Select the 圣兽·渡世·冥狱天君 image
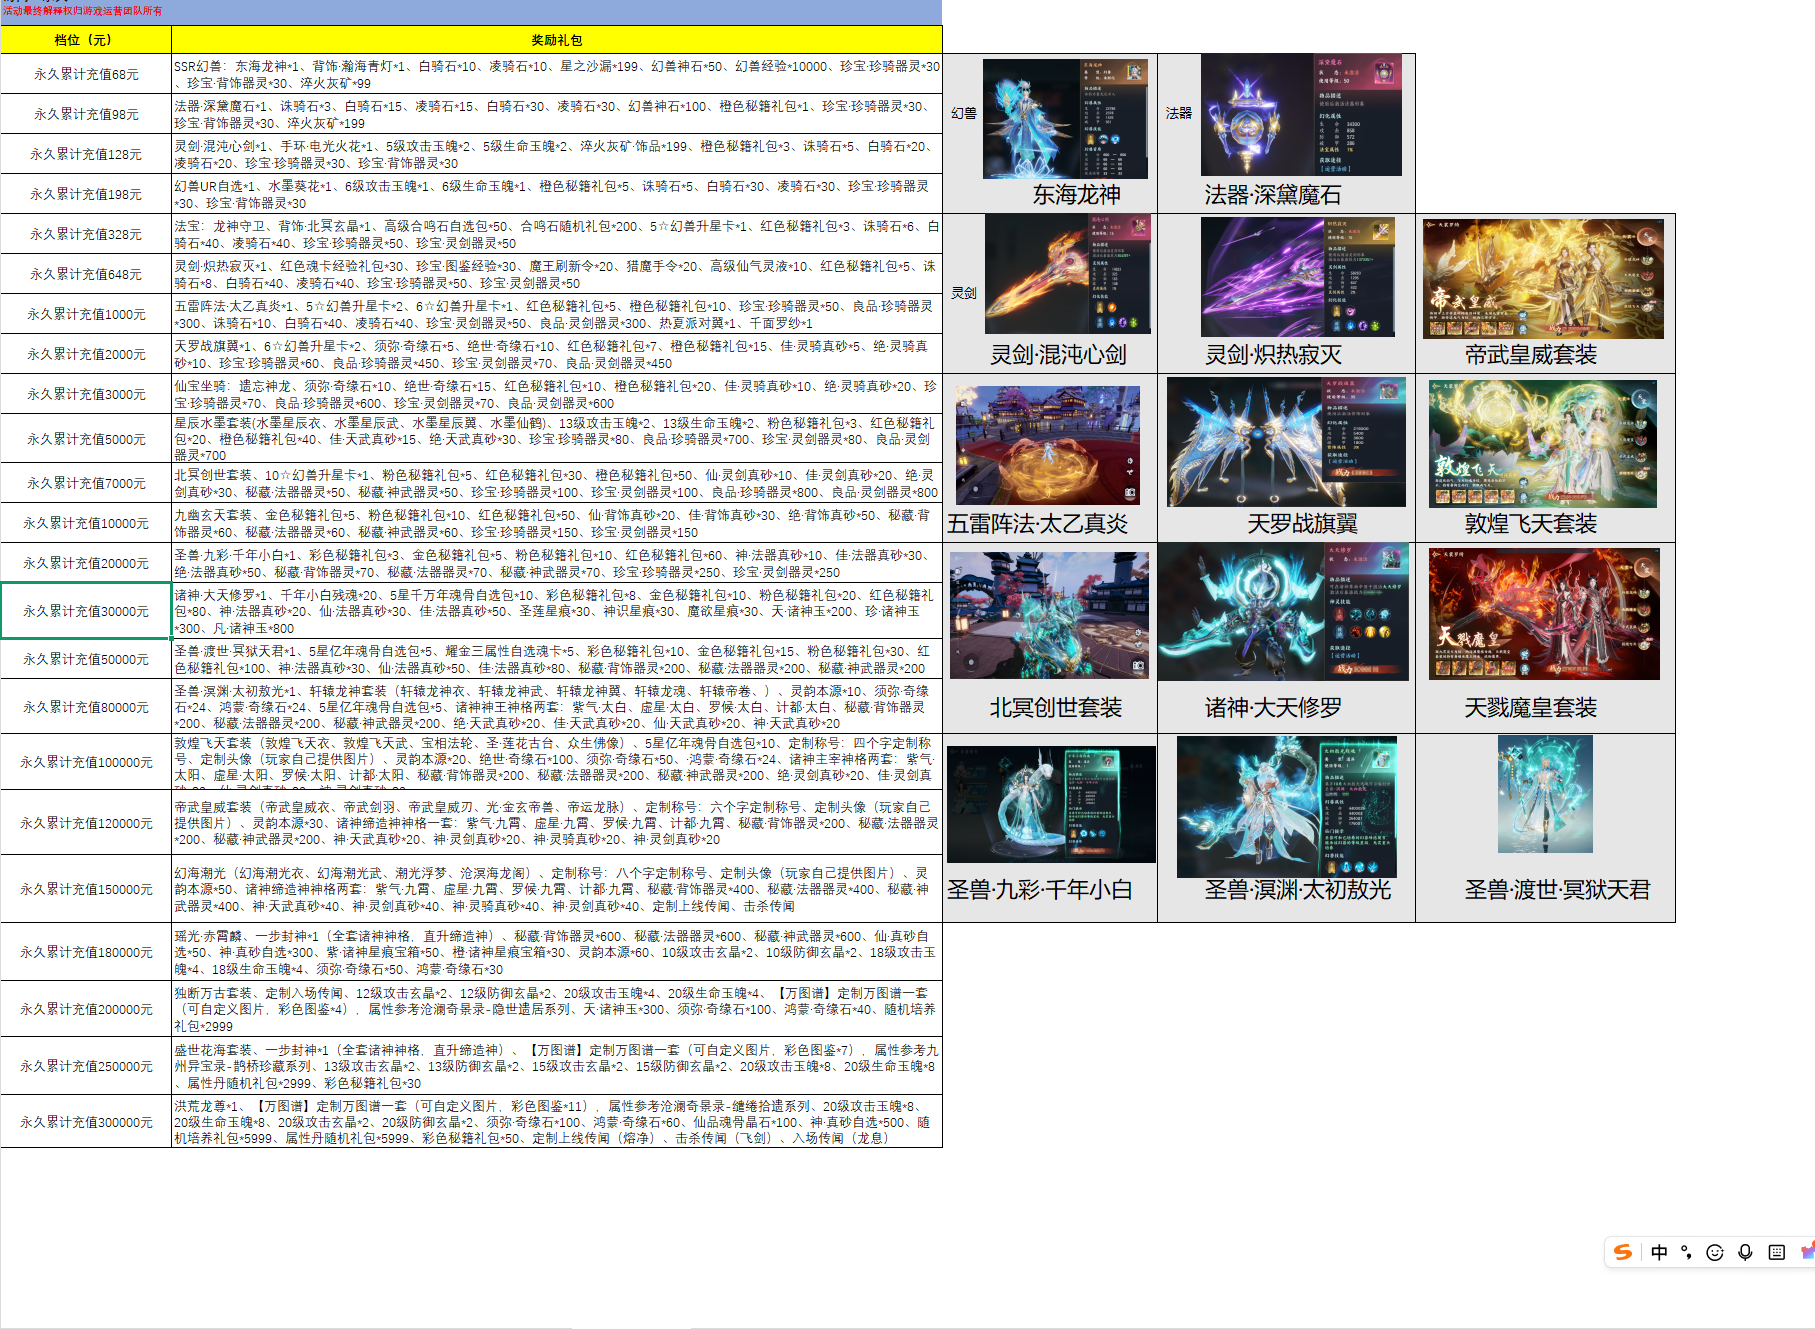 (1544, 794)
